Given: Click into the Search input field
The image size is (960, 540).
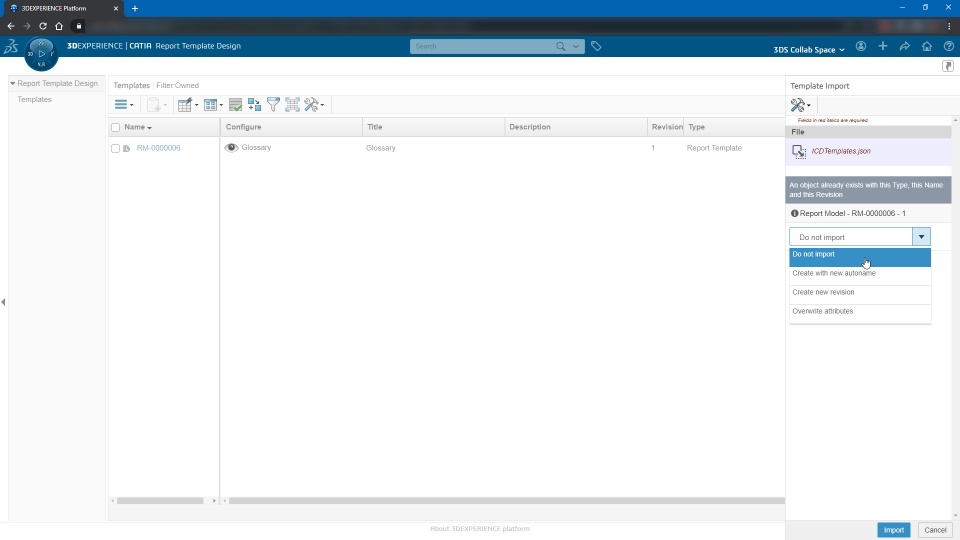Looking at the screenshot, I should [x=482, y=47].
